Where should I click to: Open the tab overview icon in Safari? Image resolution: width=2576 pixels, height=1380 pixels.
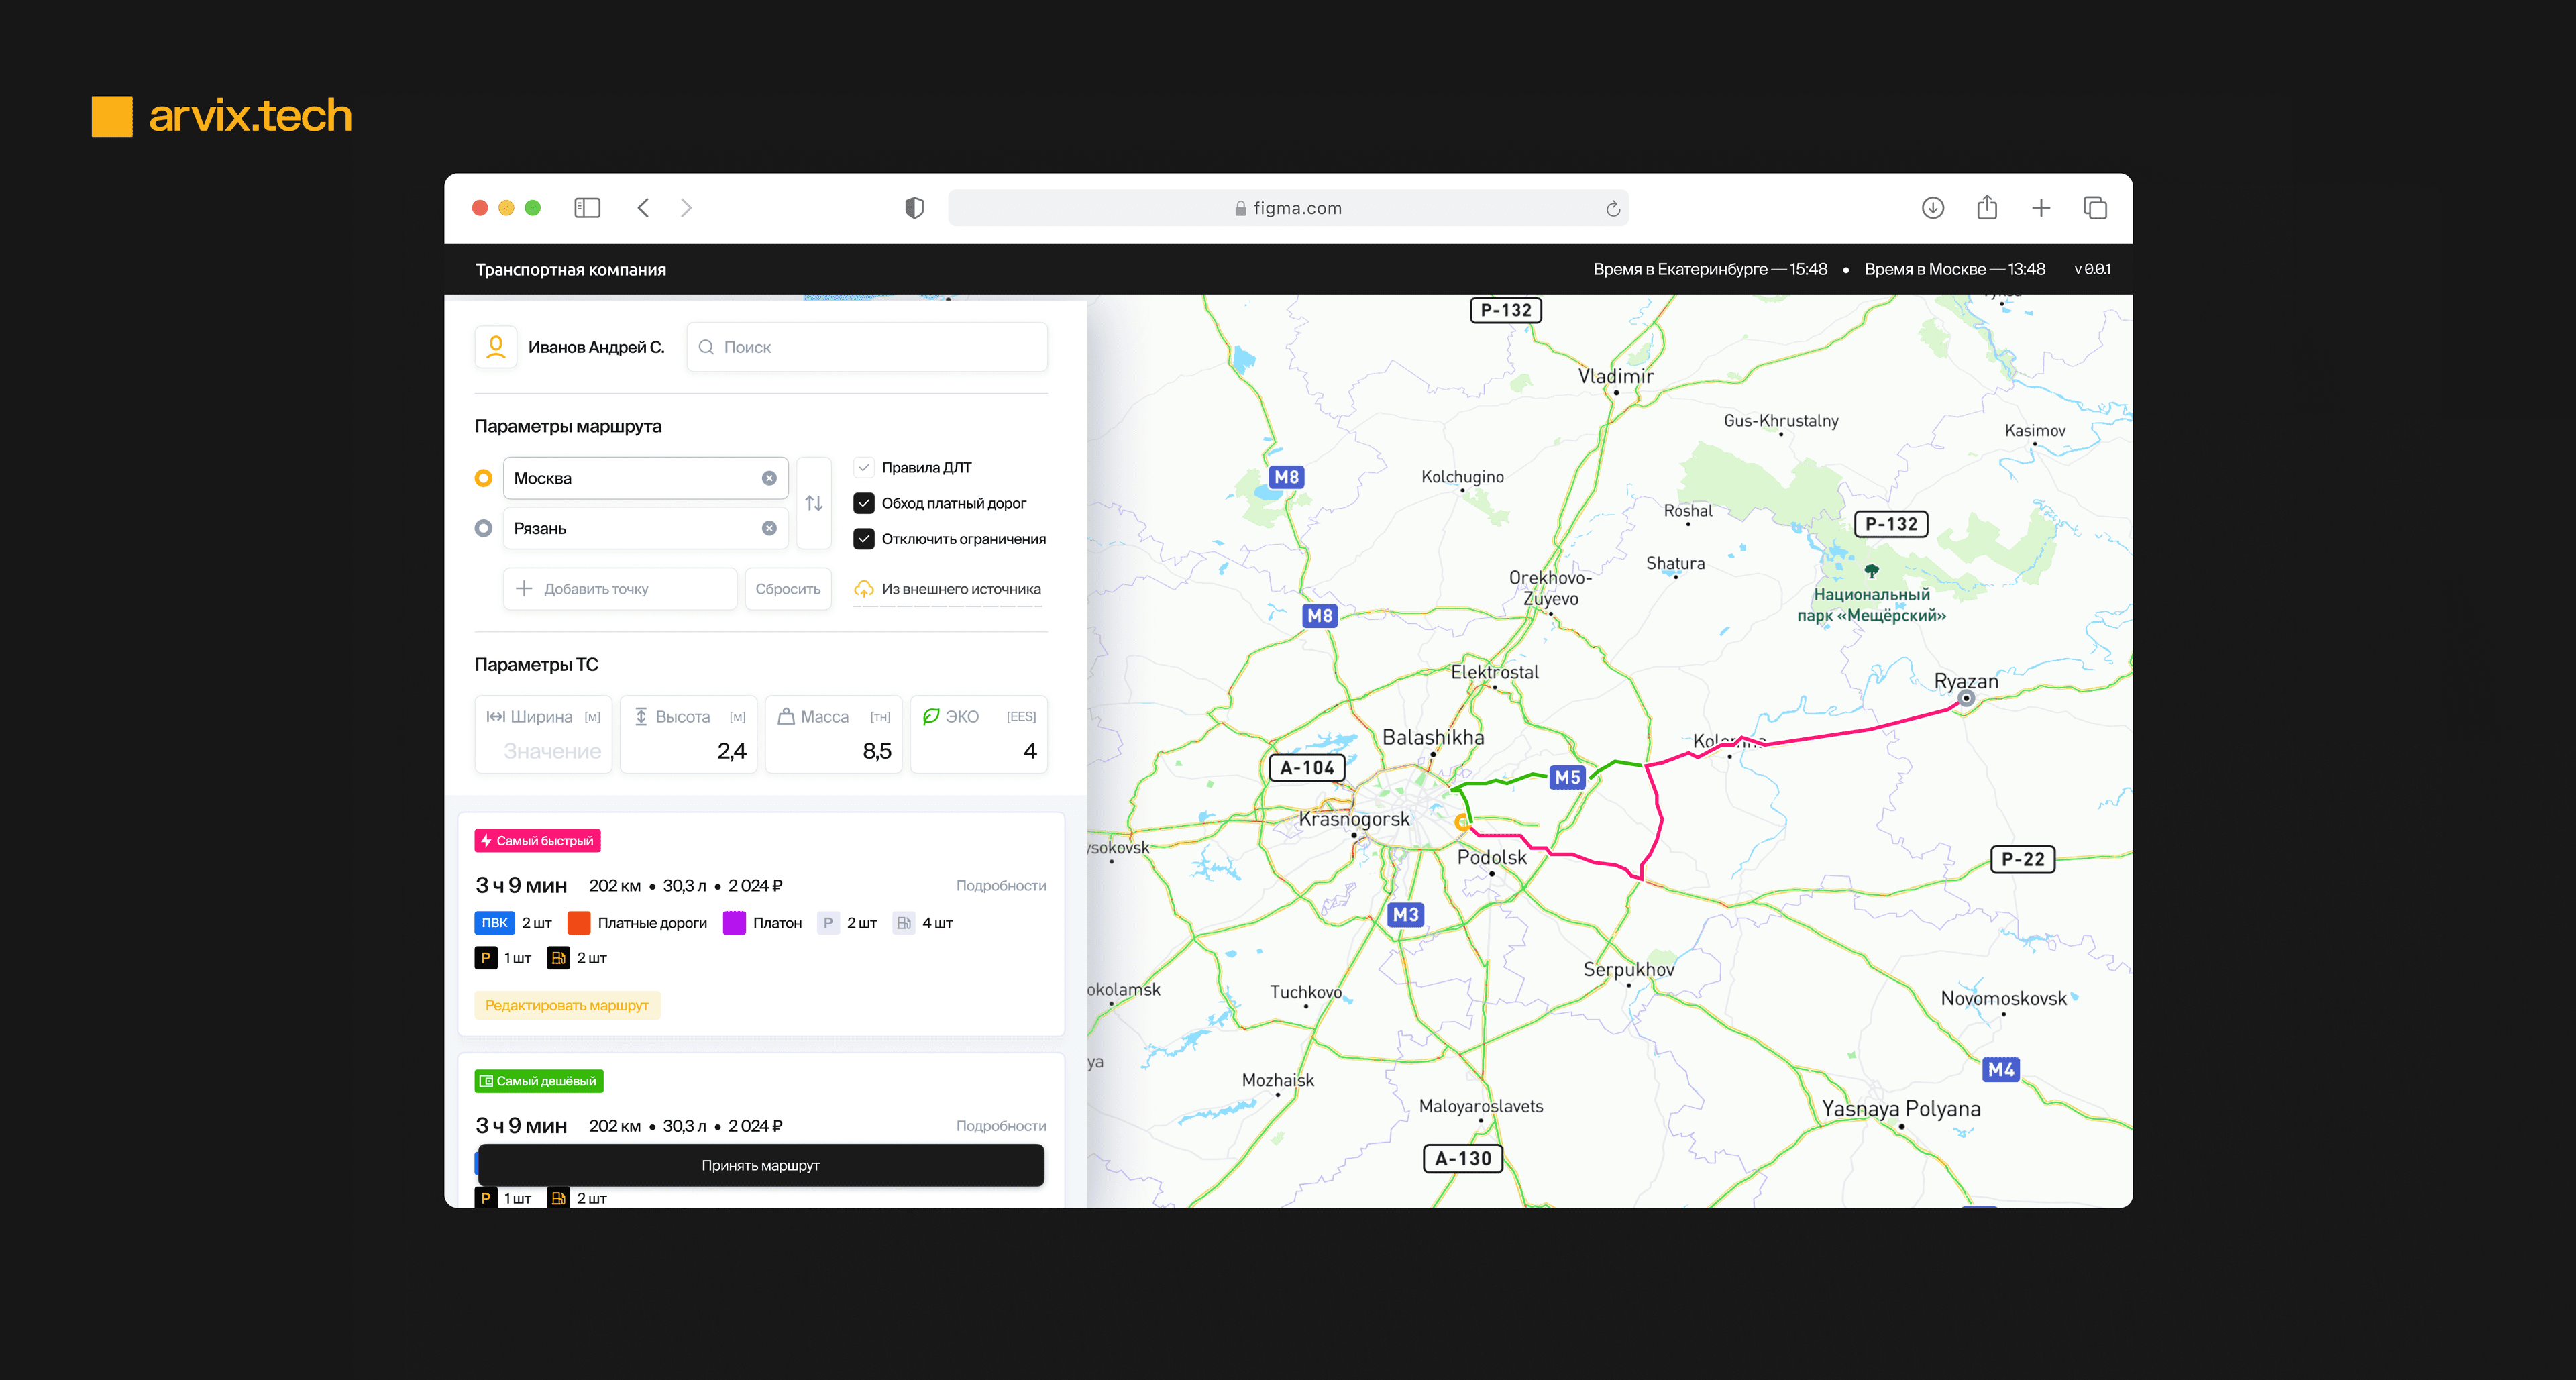click(x=2095, y=208)
